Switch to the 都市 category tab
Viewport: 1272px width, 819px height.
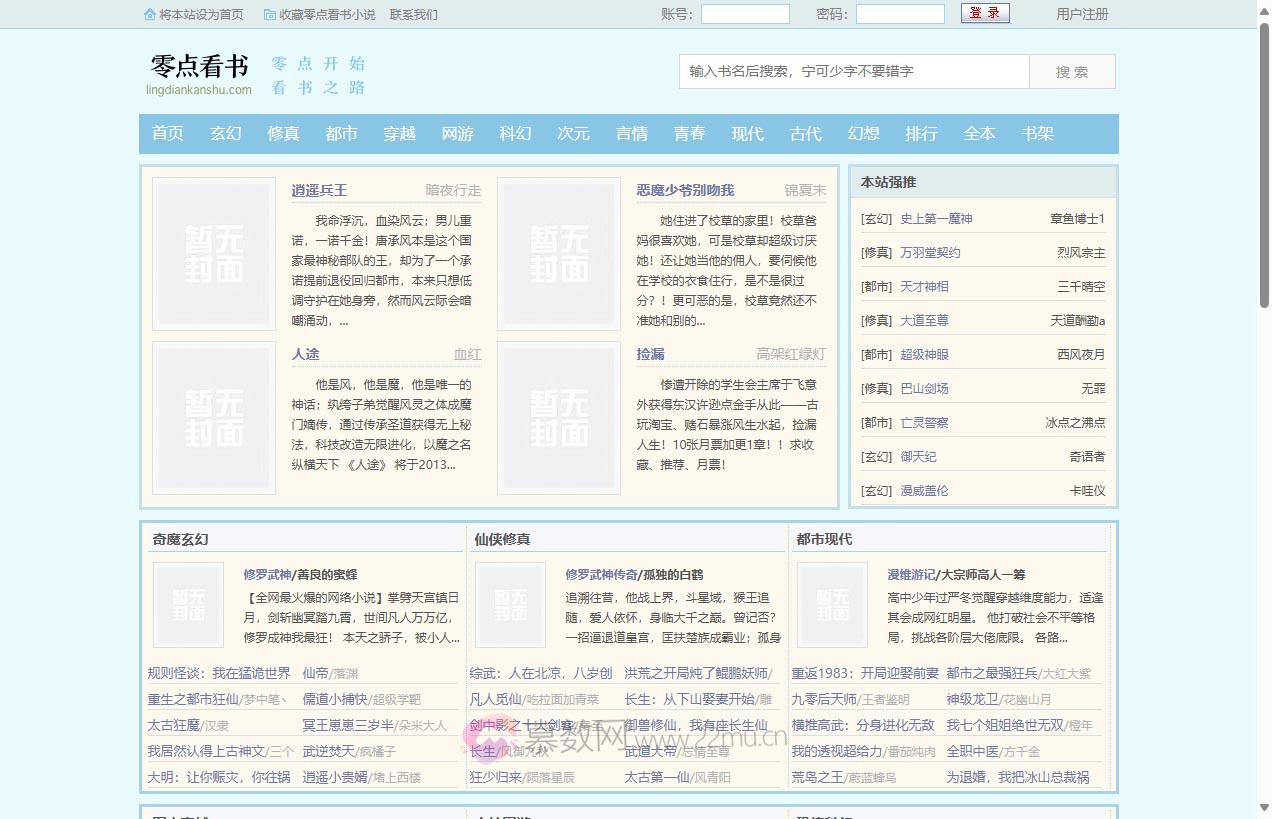[341, 133]
